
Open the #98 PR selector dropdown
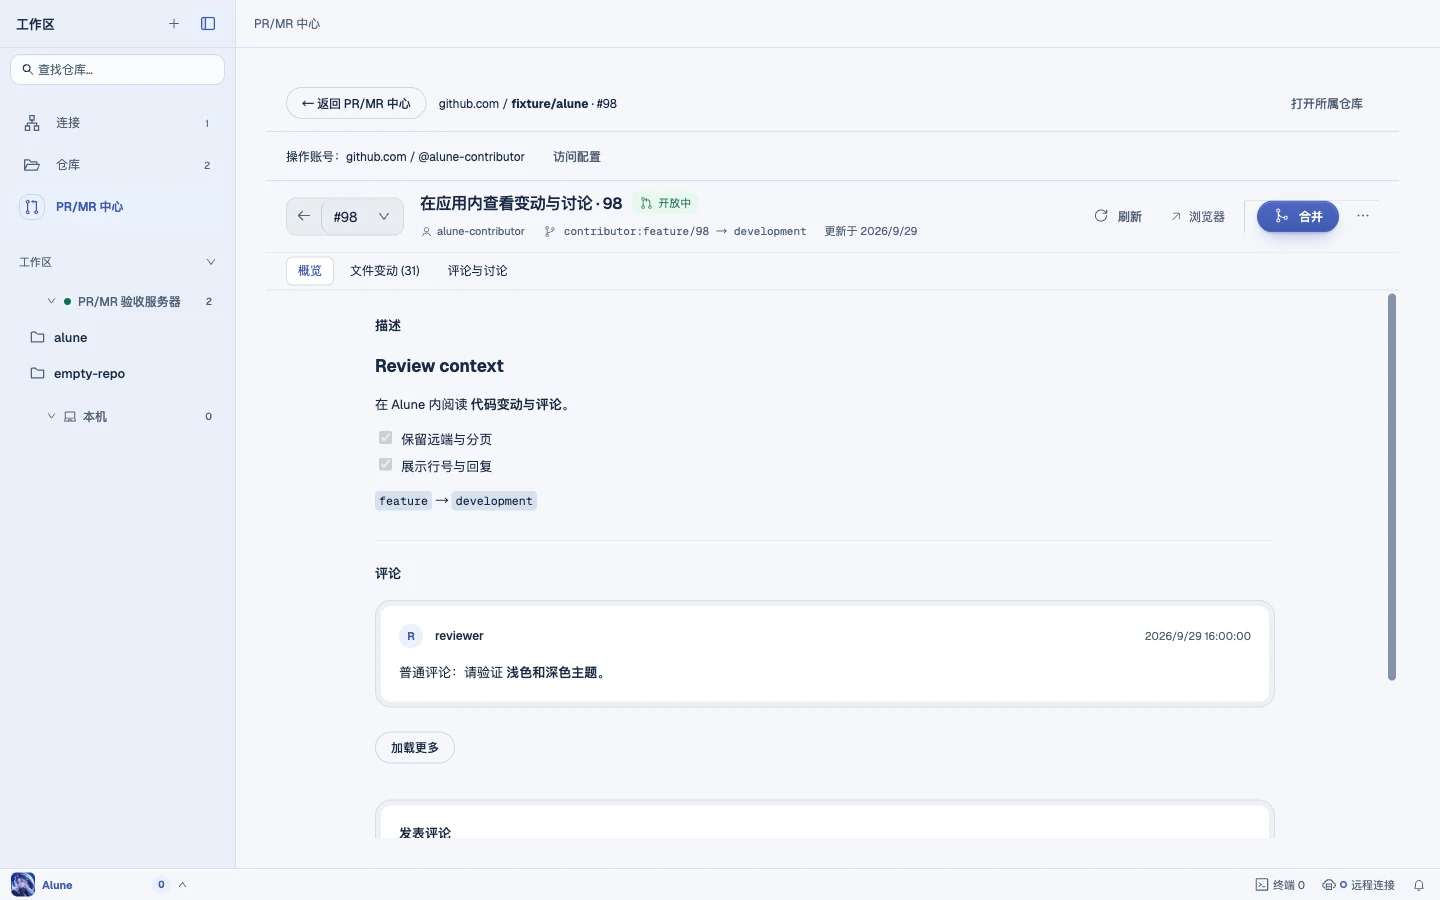click(363, 216)
